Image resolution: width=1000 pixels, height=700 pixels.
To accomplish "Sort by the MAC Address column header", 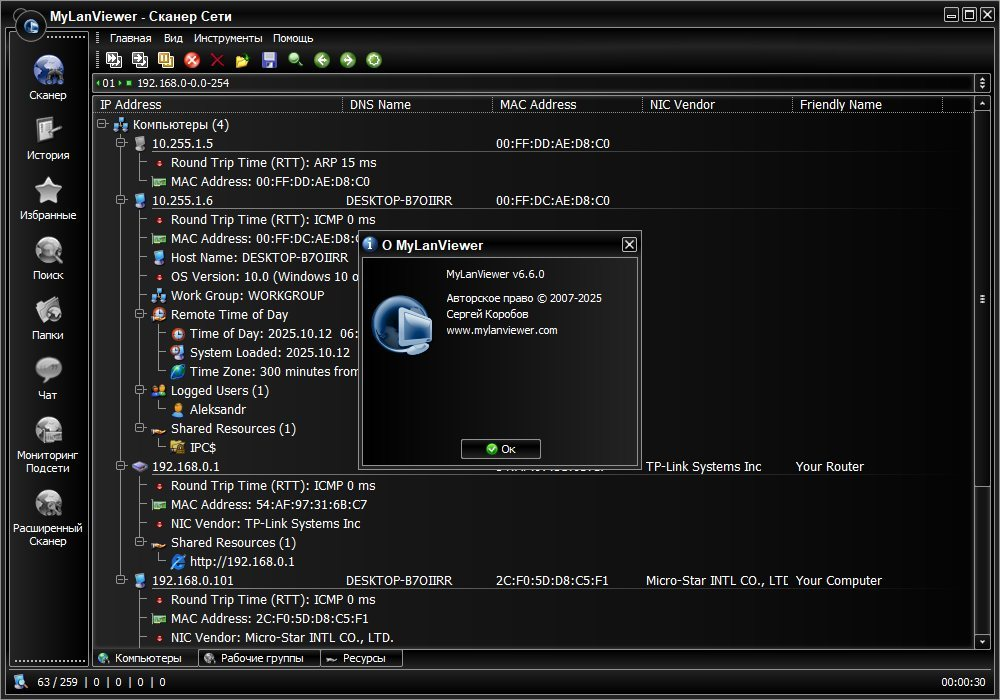I will click(567, 105).
